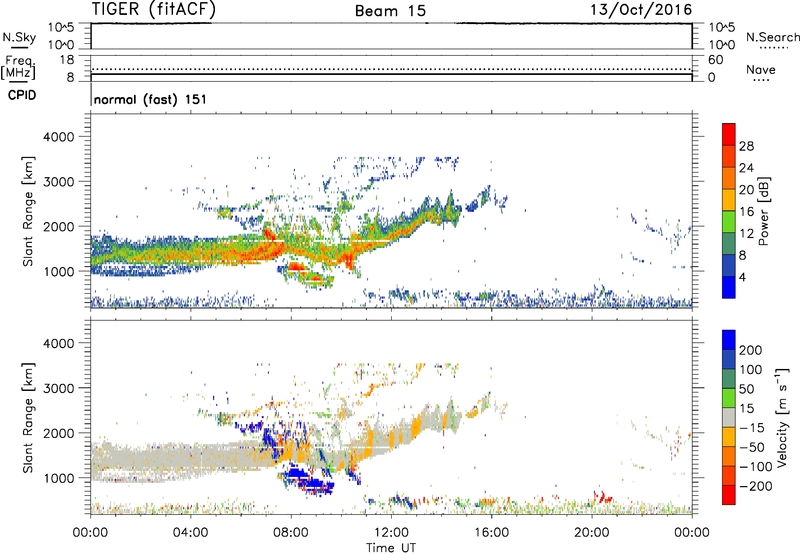Viewport: 800px width, 554px height.
Task: Click the 'Time UT' axis title
Action: 391,548
